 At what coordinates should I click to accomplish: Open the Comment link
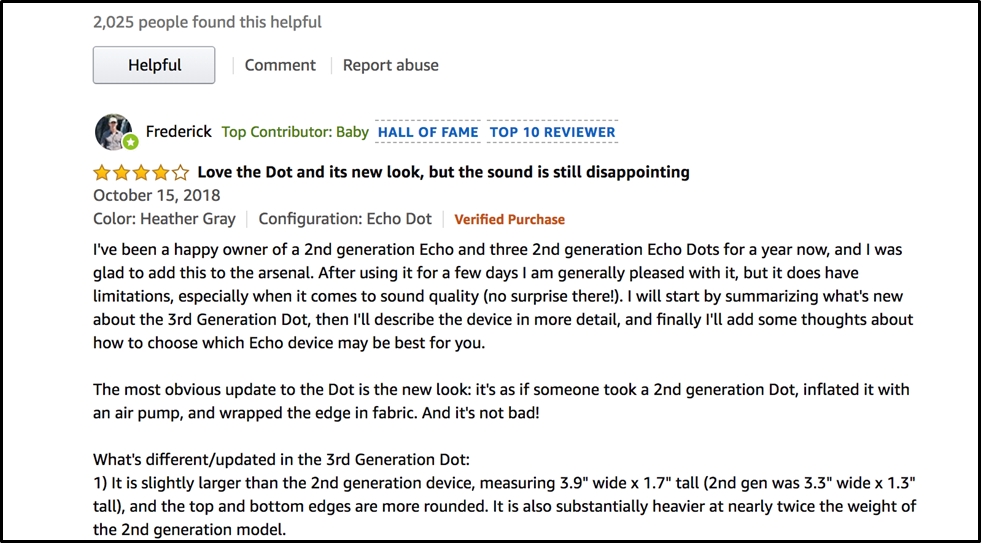(x=280, y=65)
